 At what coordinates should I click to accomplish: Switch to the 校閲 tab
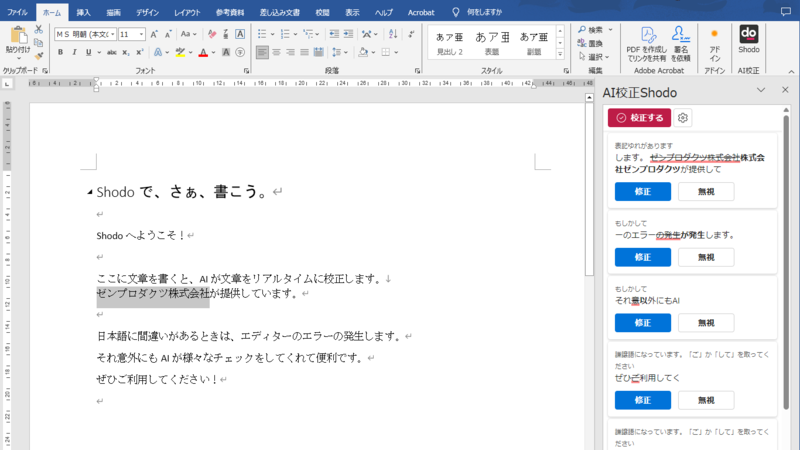coord(322,12)
